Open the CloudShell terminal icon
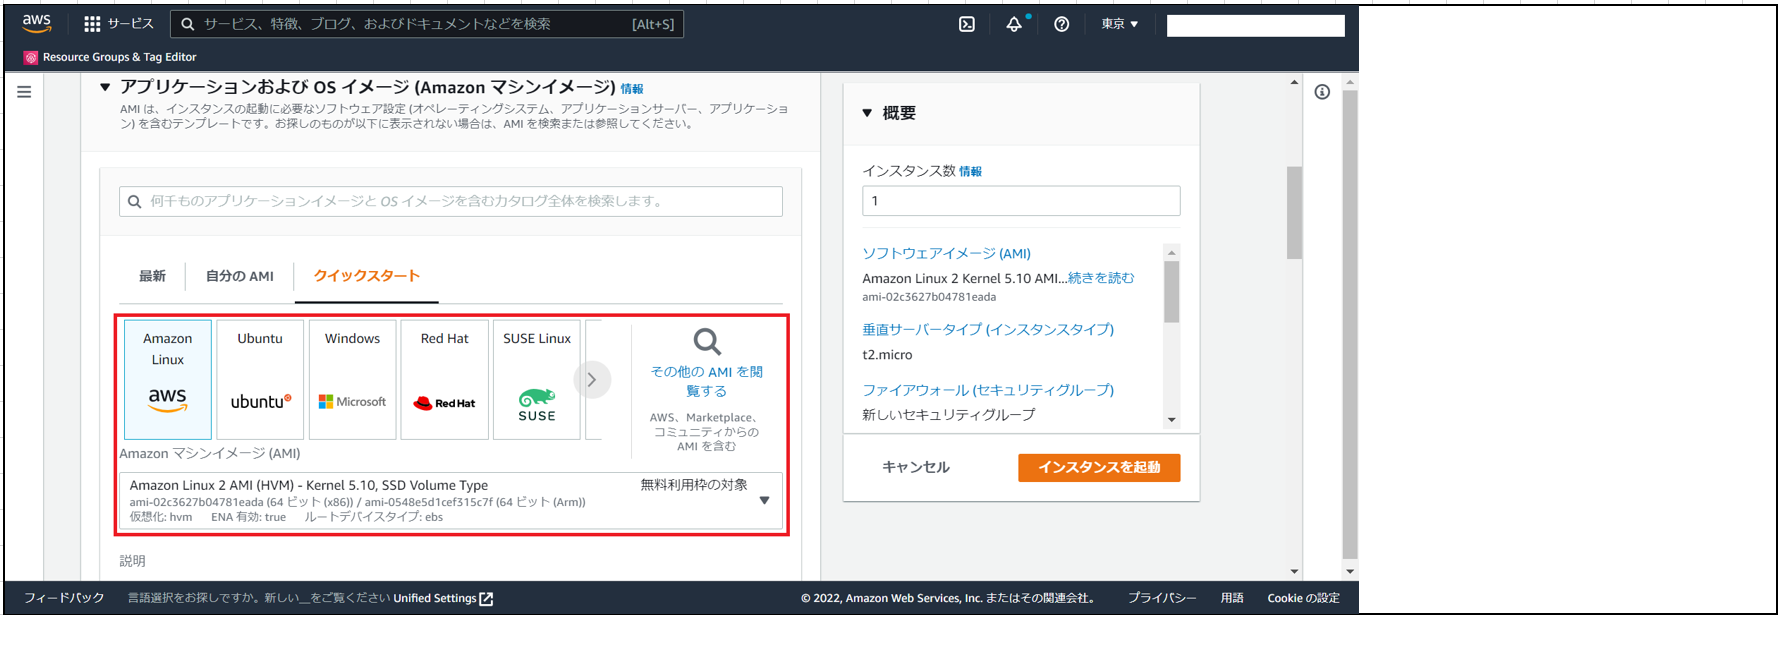Image resolution: width=1778 pixels, height=648 pixels. tap(967, 24)
